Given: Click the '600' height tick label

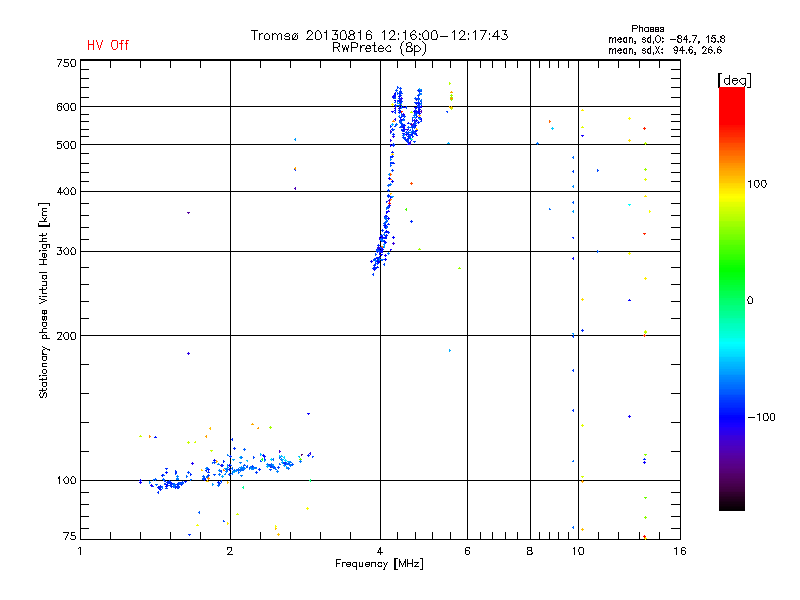Looking at the screenshot, I should [x=66, y=107].
